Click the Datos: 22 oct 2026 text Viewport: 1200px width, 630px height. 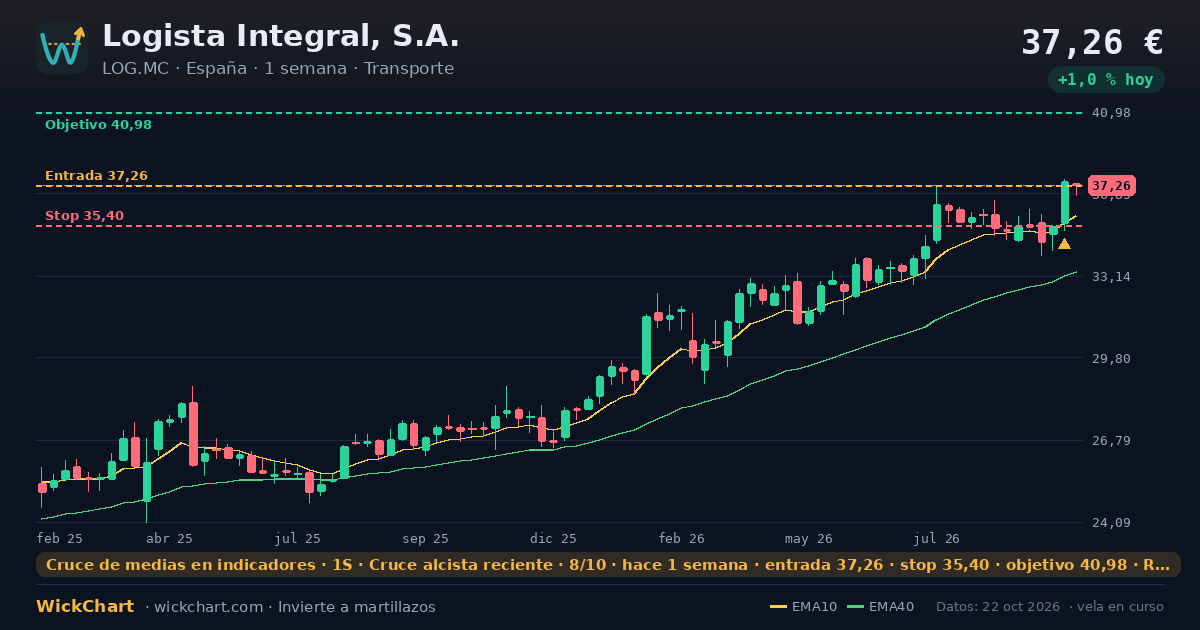[999, 607]
